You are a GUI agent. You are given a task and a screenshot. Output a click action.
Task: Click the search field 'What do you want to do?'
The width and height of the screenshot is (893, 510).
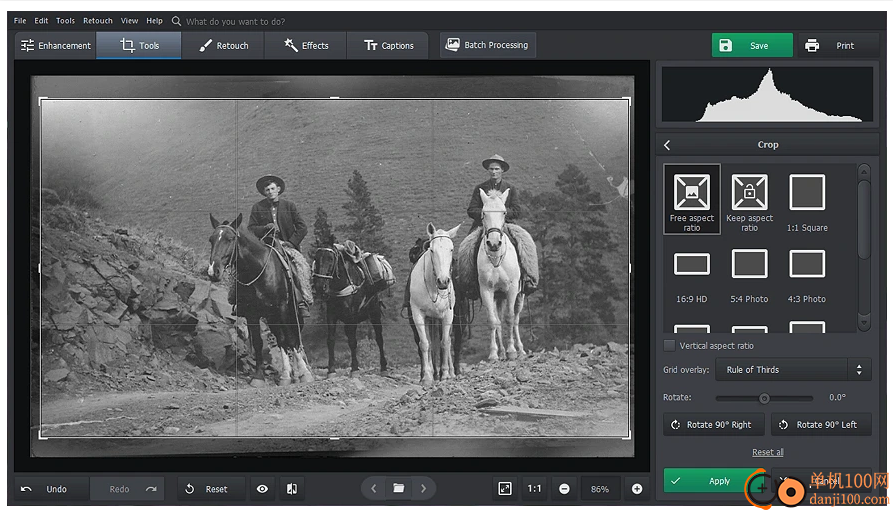(x=235, y=22)
